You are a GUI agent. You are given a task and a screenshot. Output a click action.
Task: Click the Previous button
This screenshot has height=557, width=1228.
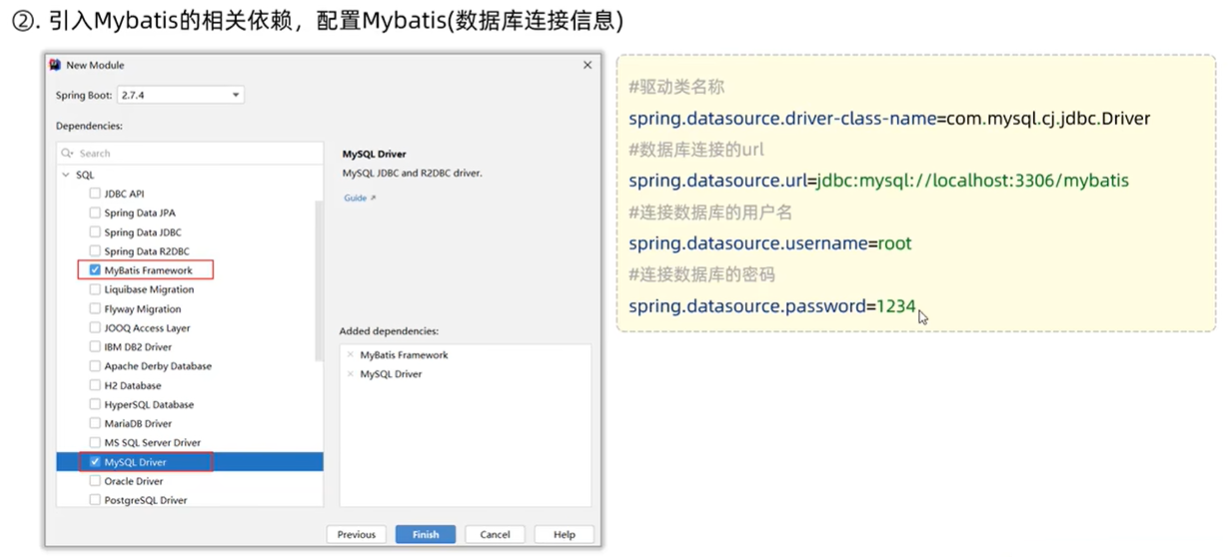pos(356,535)
